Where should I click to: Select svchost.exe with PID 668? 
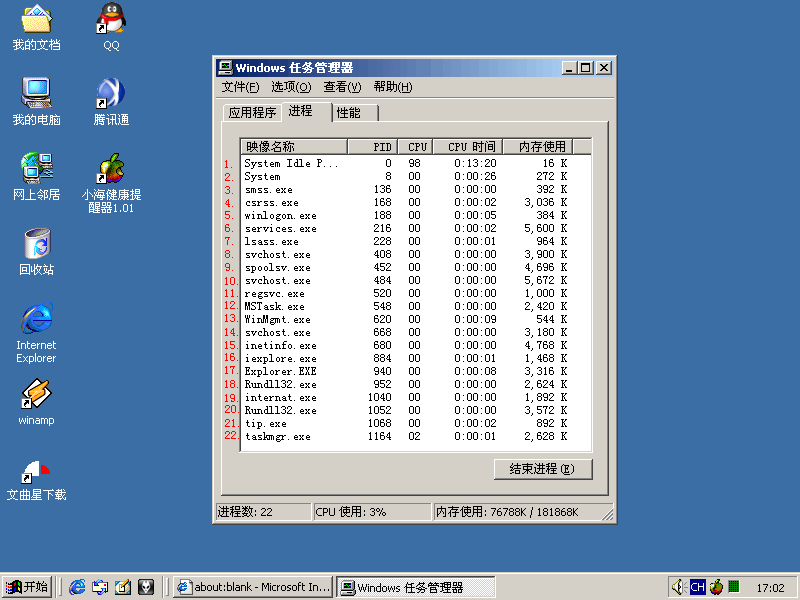tap(416, 333)
